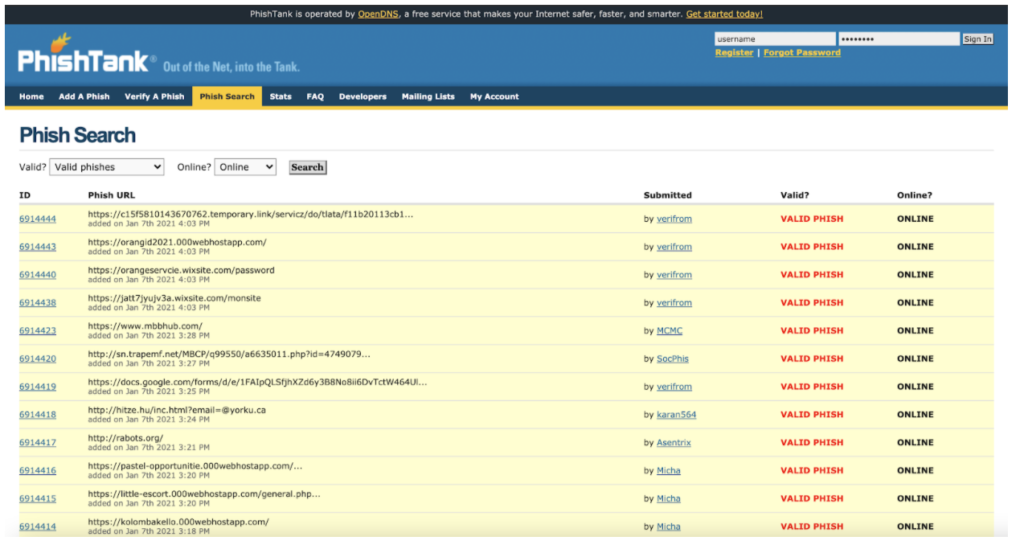Select the orangeservcie.wixsite.com/password URL text

pos(181,271)
